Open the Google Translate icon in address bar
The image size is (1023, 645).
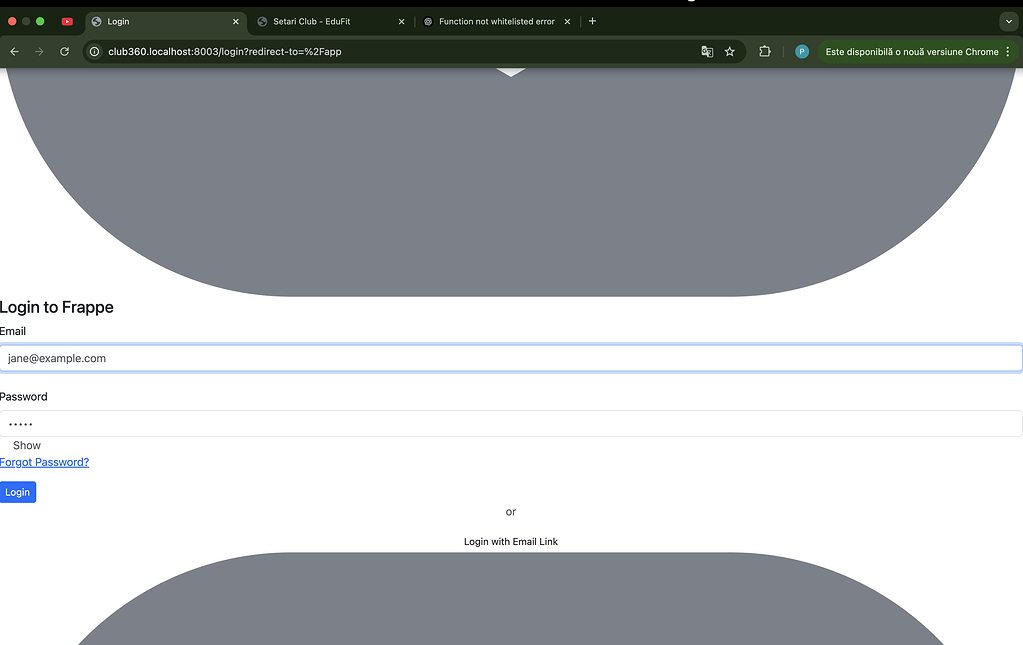(707, 51)
